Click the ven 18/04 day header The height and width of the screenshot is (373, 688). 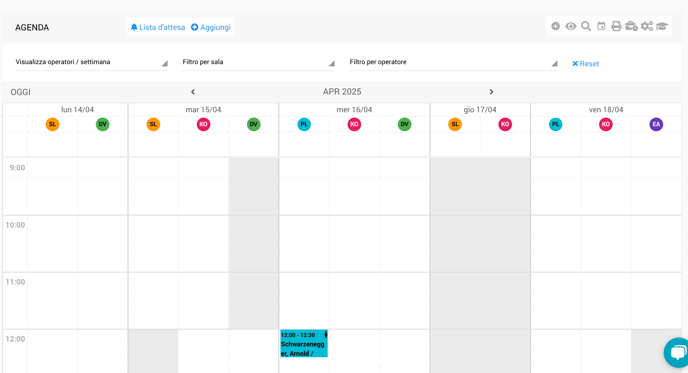click(x=606, y=110)
